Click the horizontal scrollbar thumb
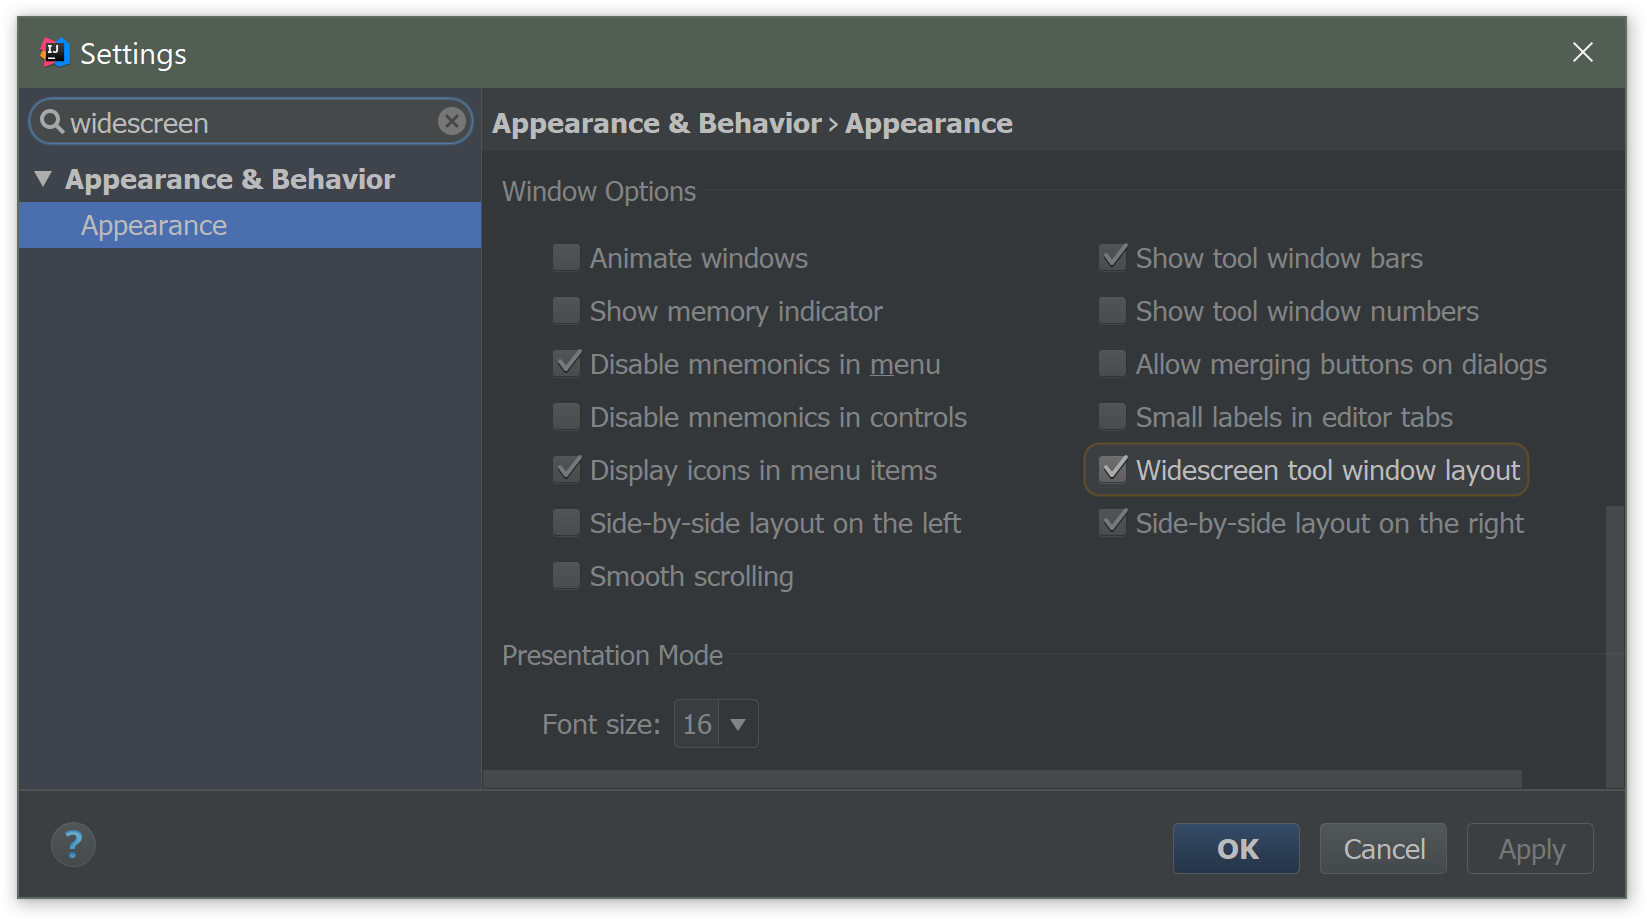This screenshot has width=1647, height=919. point(1002,779)
